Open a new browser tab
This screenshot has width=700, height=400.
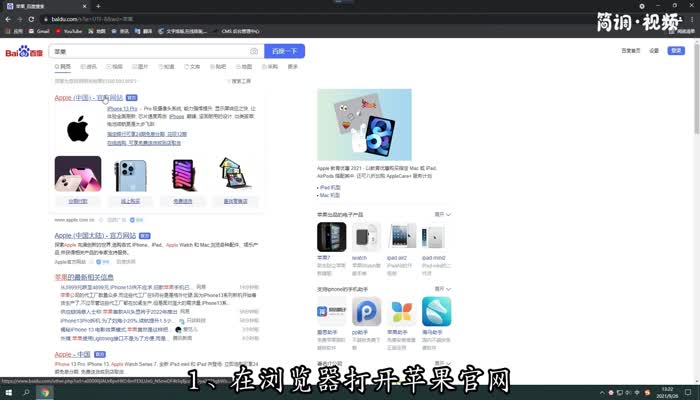coord(98,7)
